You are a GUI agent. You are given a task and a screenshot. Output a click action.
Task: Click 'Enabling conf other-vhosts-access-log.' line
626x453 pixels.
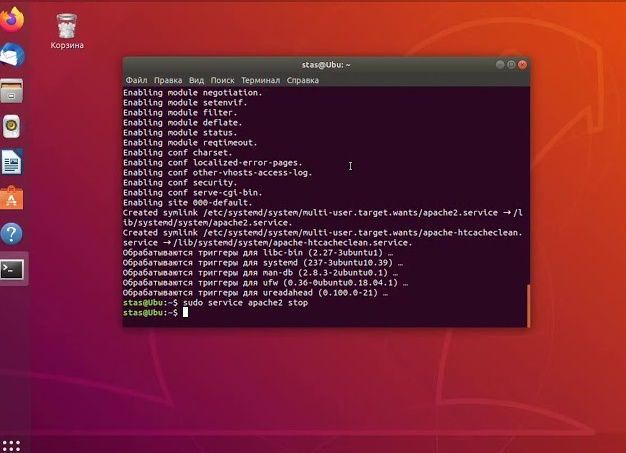pos(218,172)
